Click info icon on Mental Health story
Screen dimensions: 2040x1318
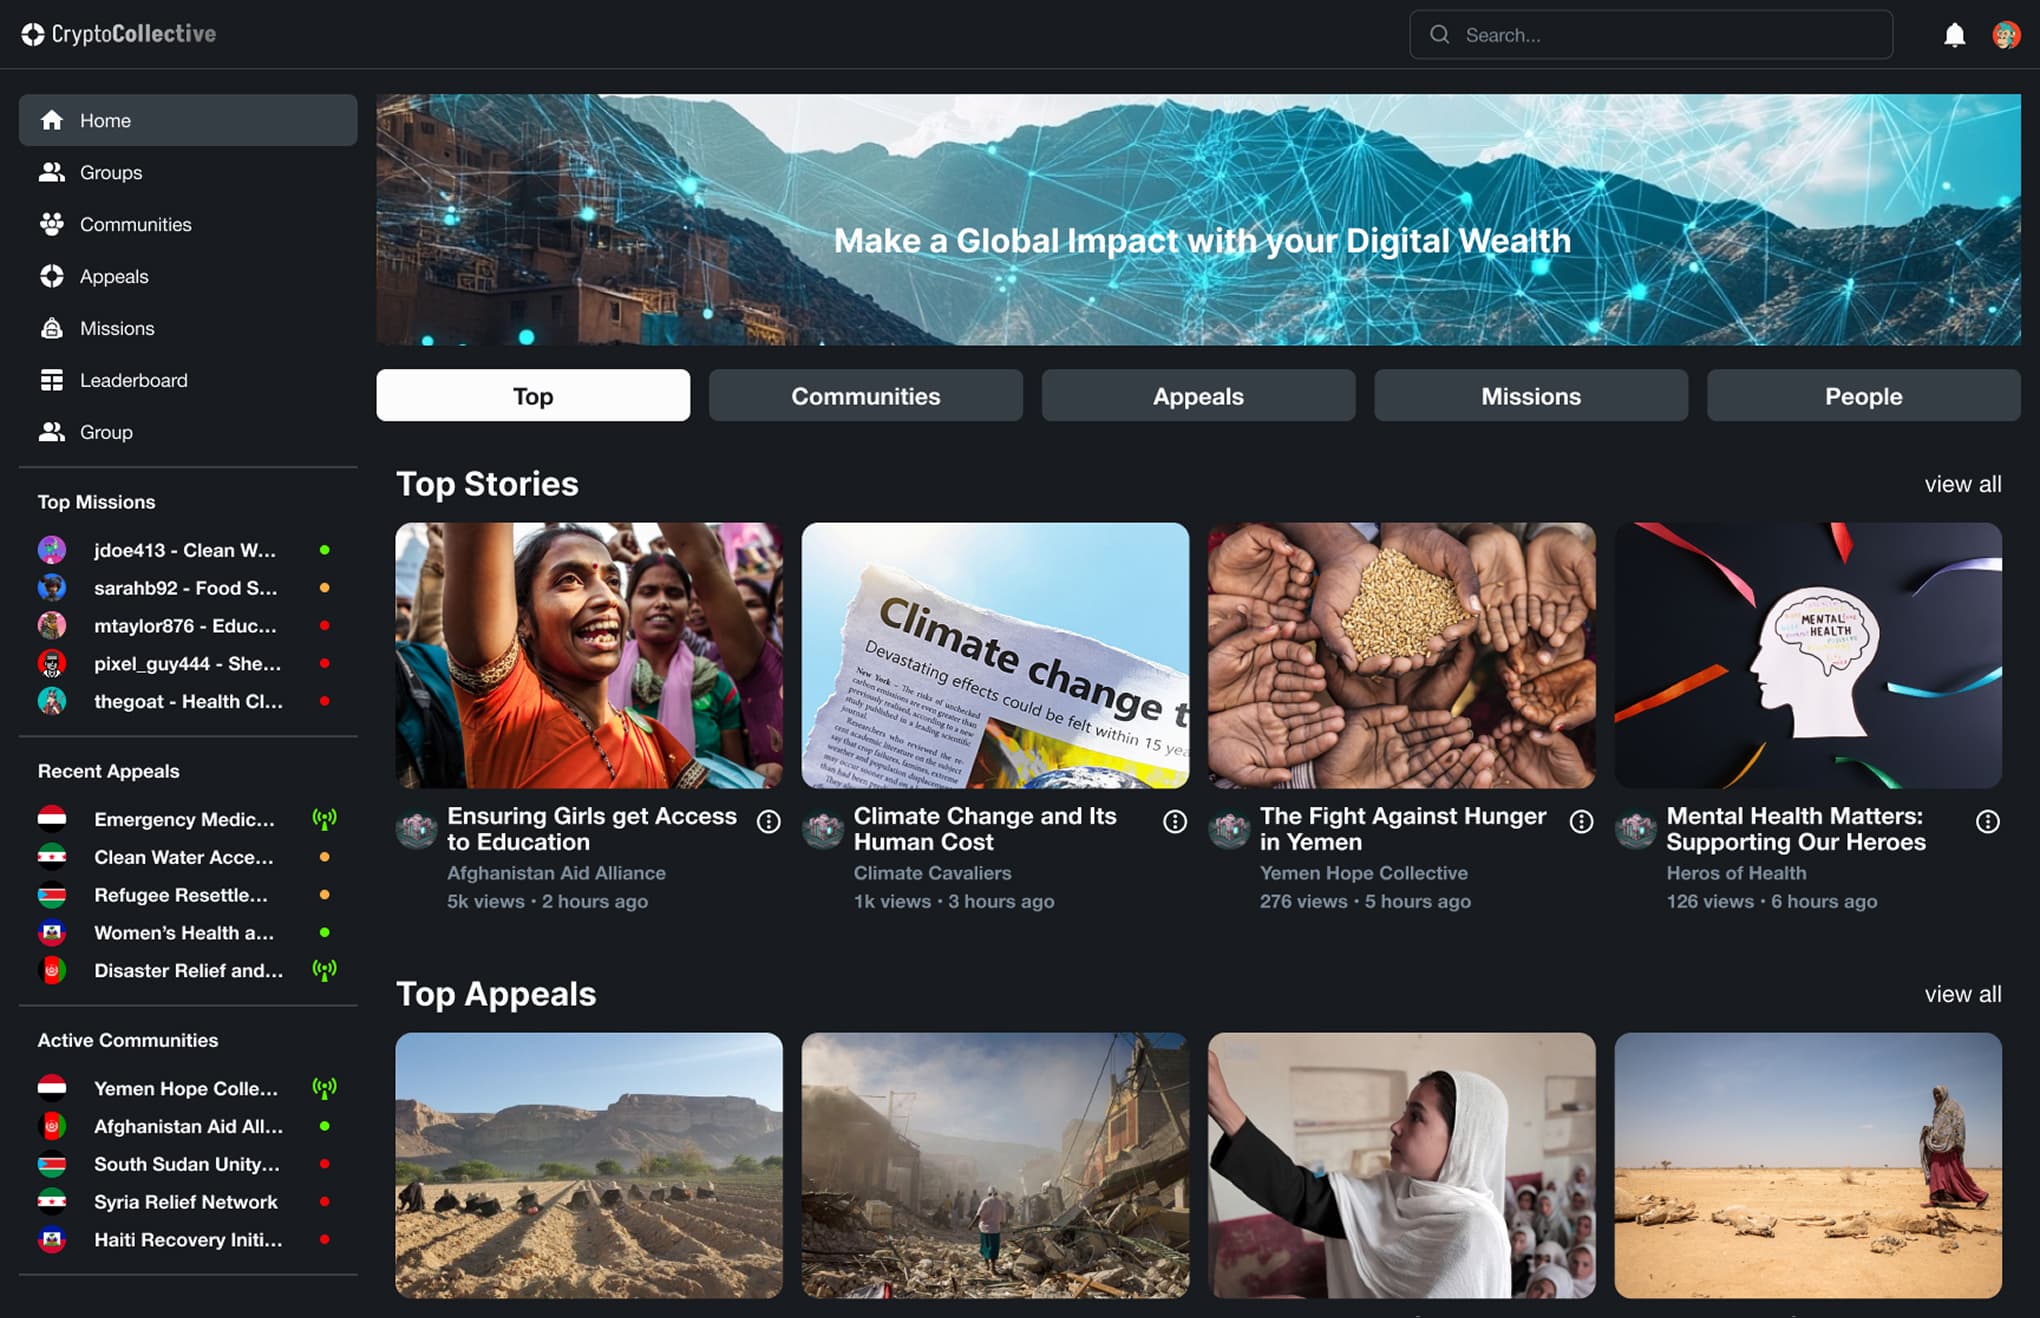(x=1987, y=821)
